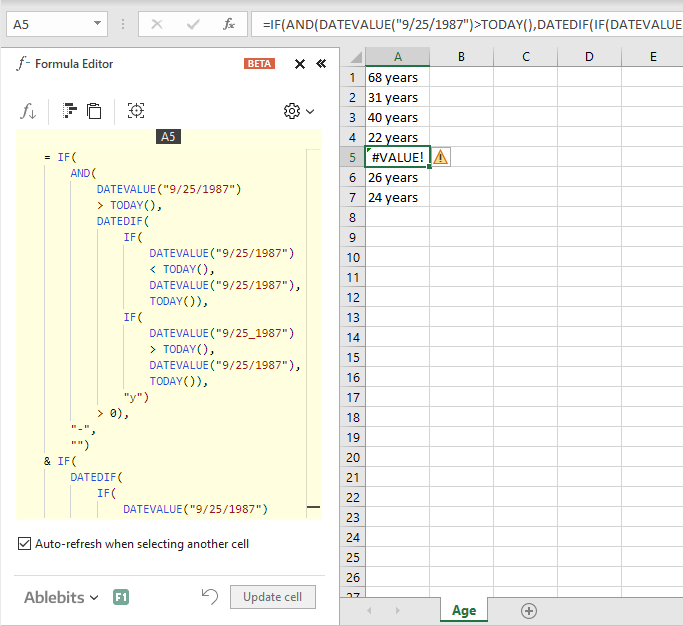Click the previous sheet navigation arrow
Viewport: 683px width, 626px height.
pos(369,611)
